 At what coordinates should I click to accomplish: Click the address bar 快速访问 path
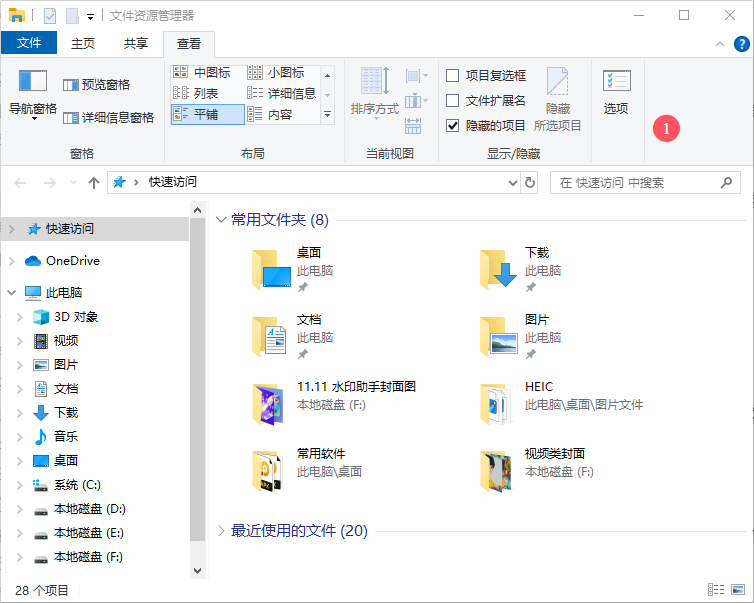pos(173,182)
